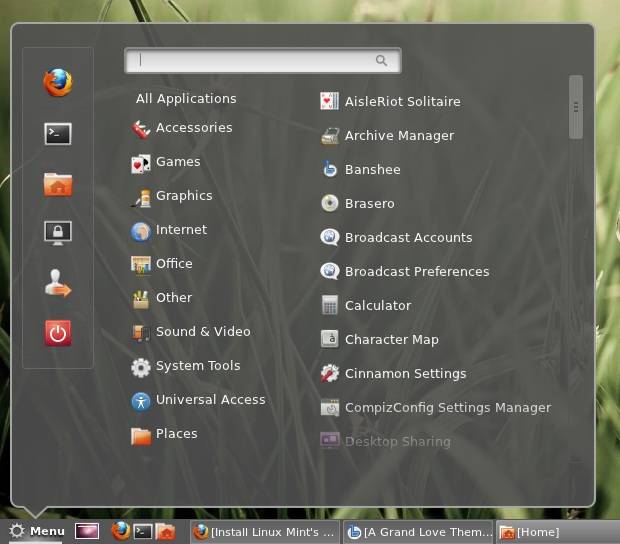Open Cinnamon Settings
This screenshot has width=620, height=544.
pyautogui.click(x=405, y=374)
